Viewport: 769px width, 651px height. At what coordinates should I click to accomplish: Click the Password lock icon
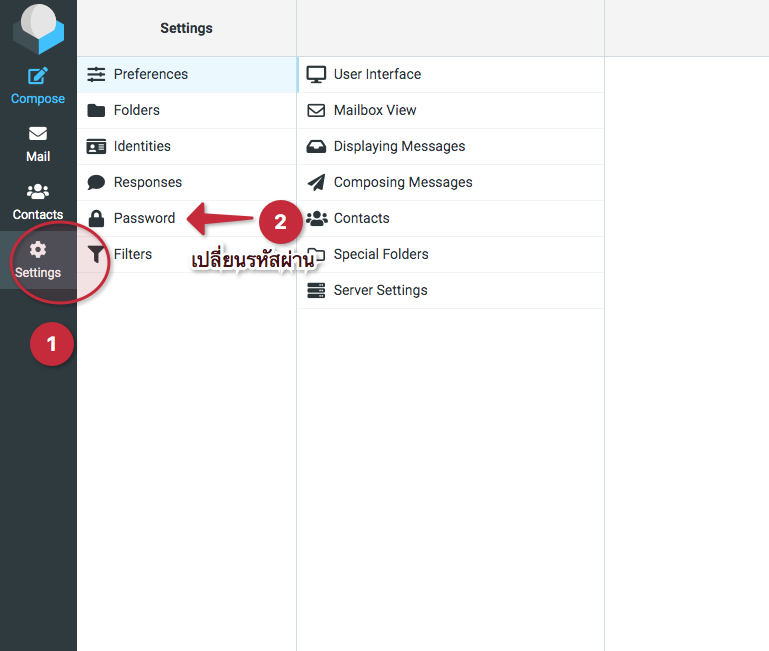coord(96,218)
